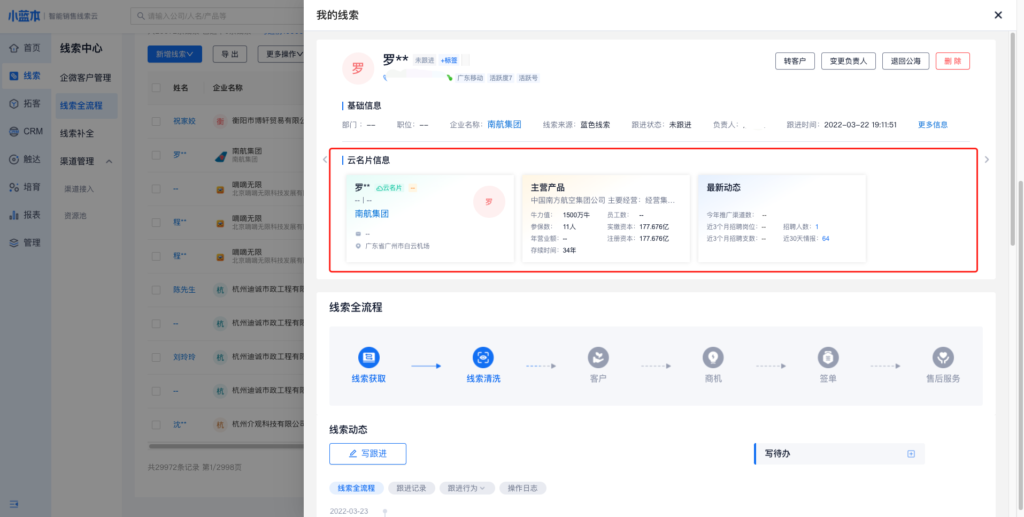Close the 我的线索 panel with X

pos(997,15)
